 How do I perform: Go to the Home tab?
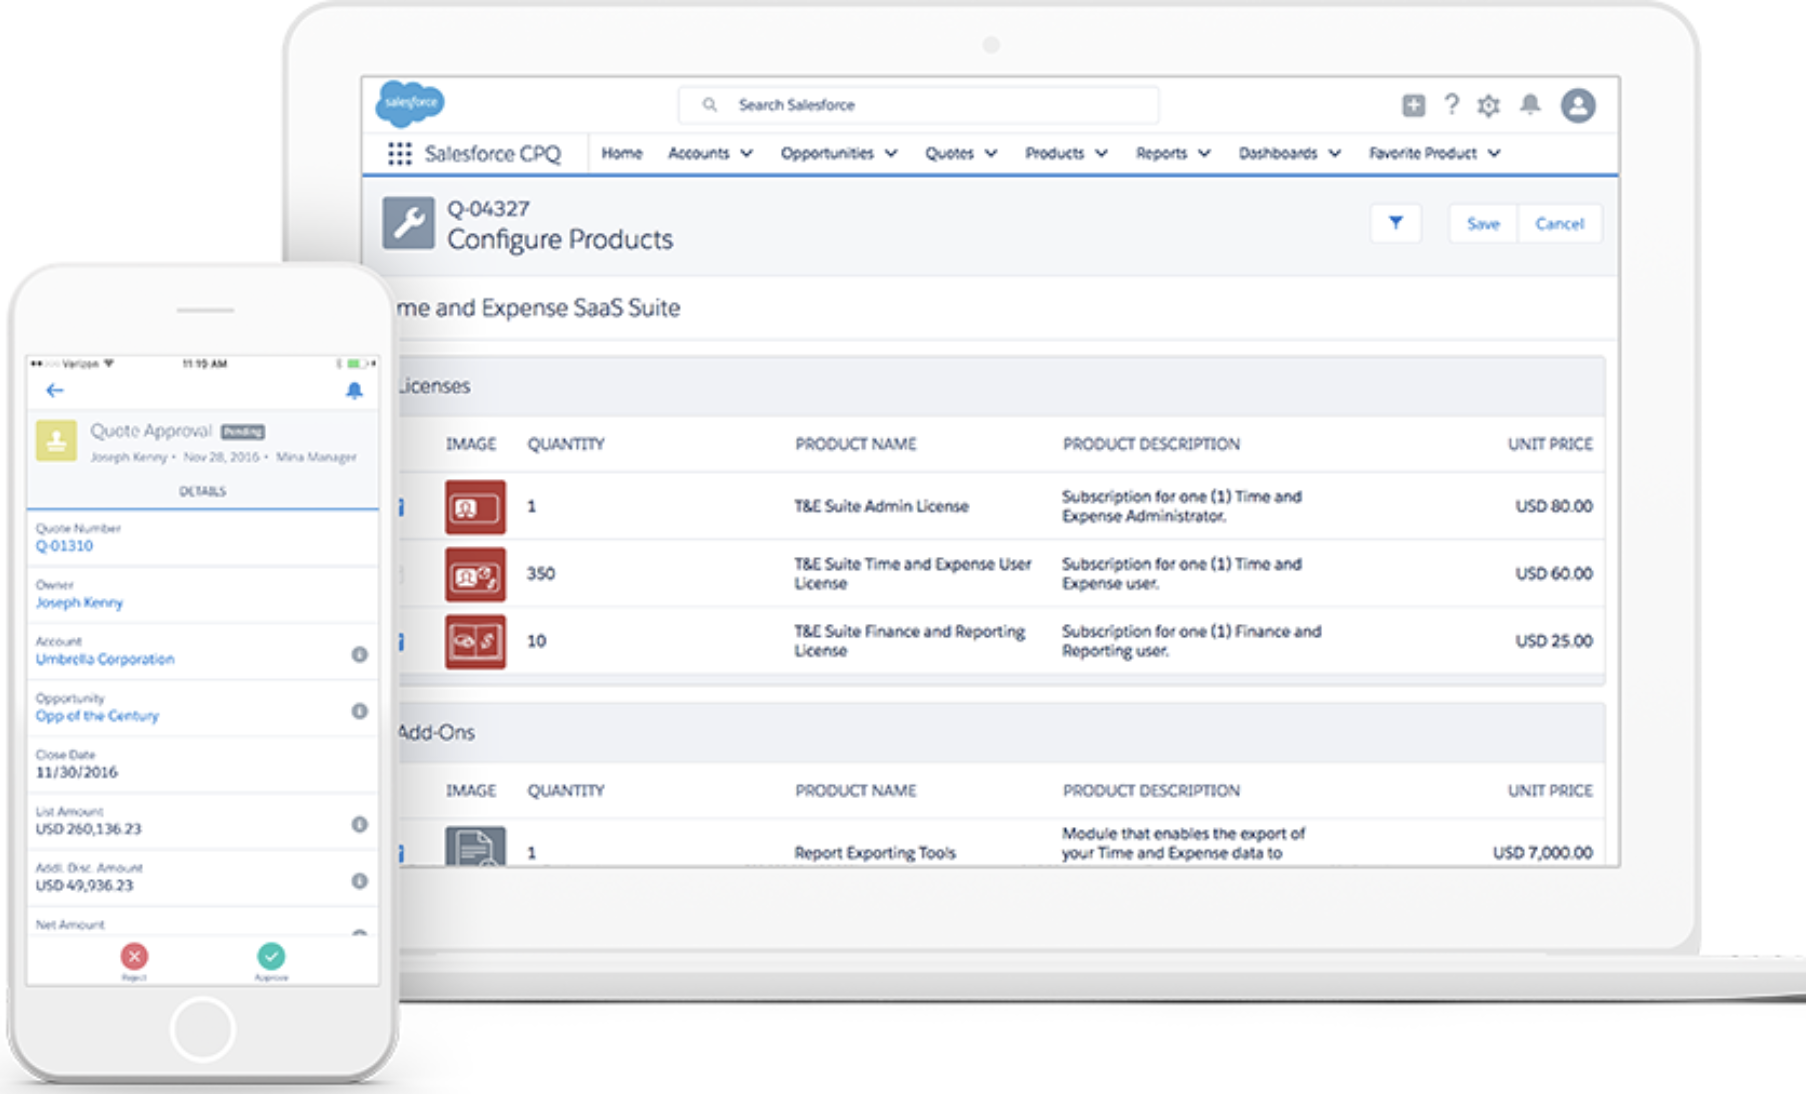(x=622, y=153)
